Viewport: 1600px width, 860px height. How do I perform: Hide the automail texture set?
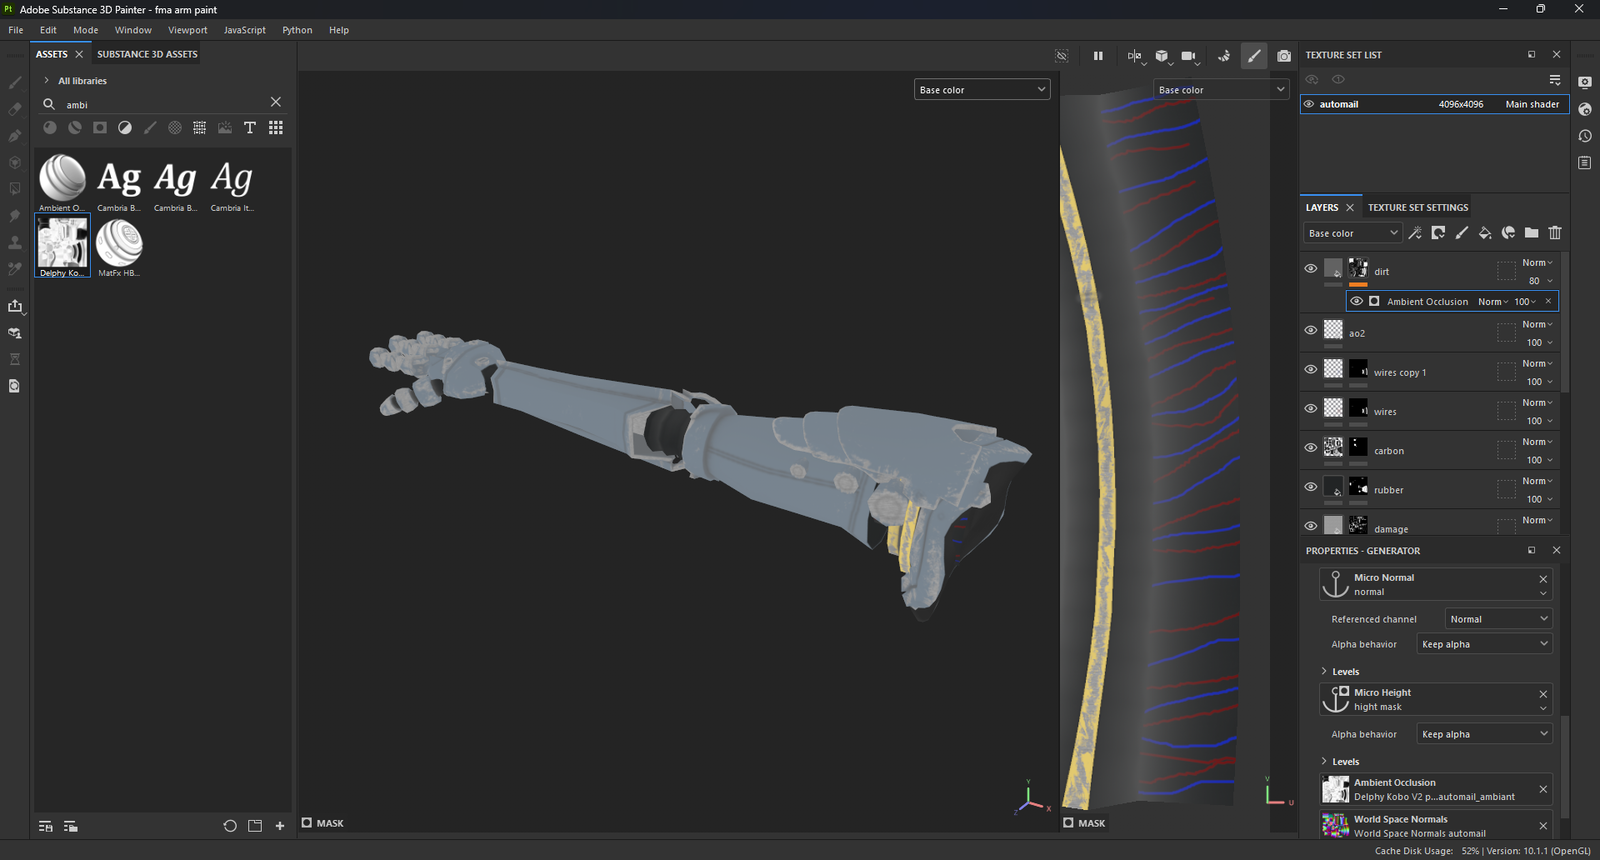tap(1309, 104)
